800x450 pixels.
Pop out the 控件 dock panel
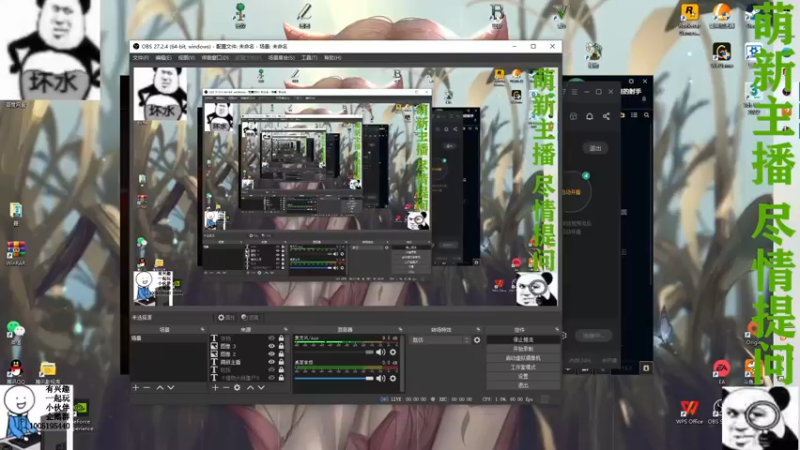coord(556,330)
